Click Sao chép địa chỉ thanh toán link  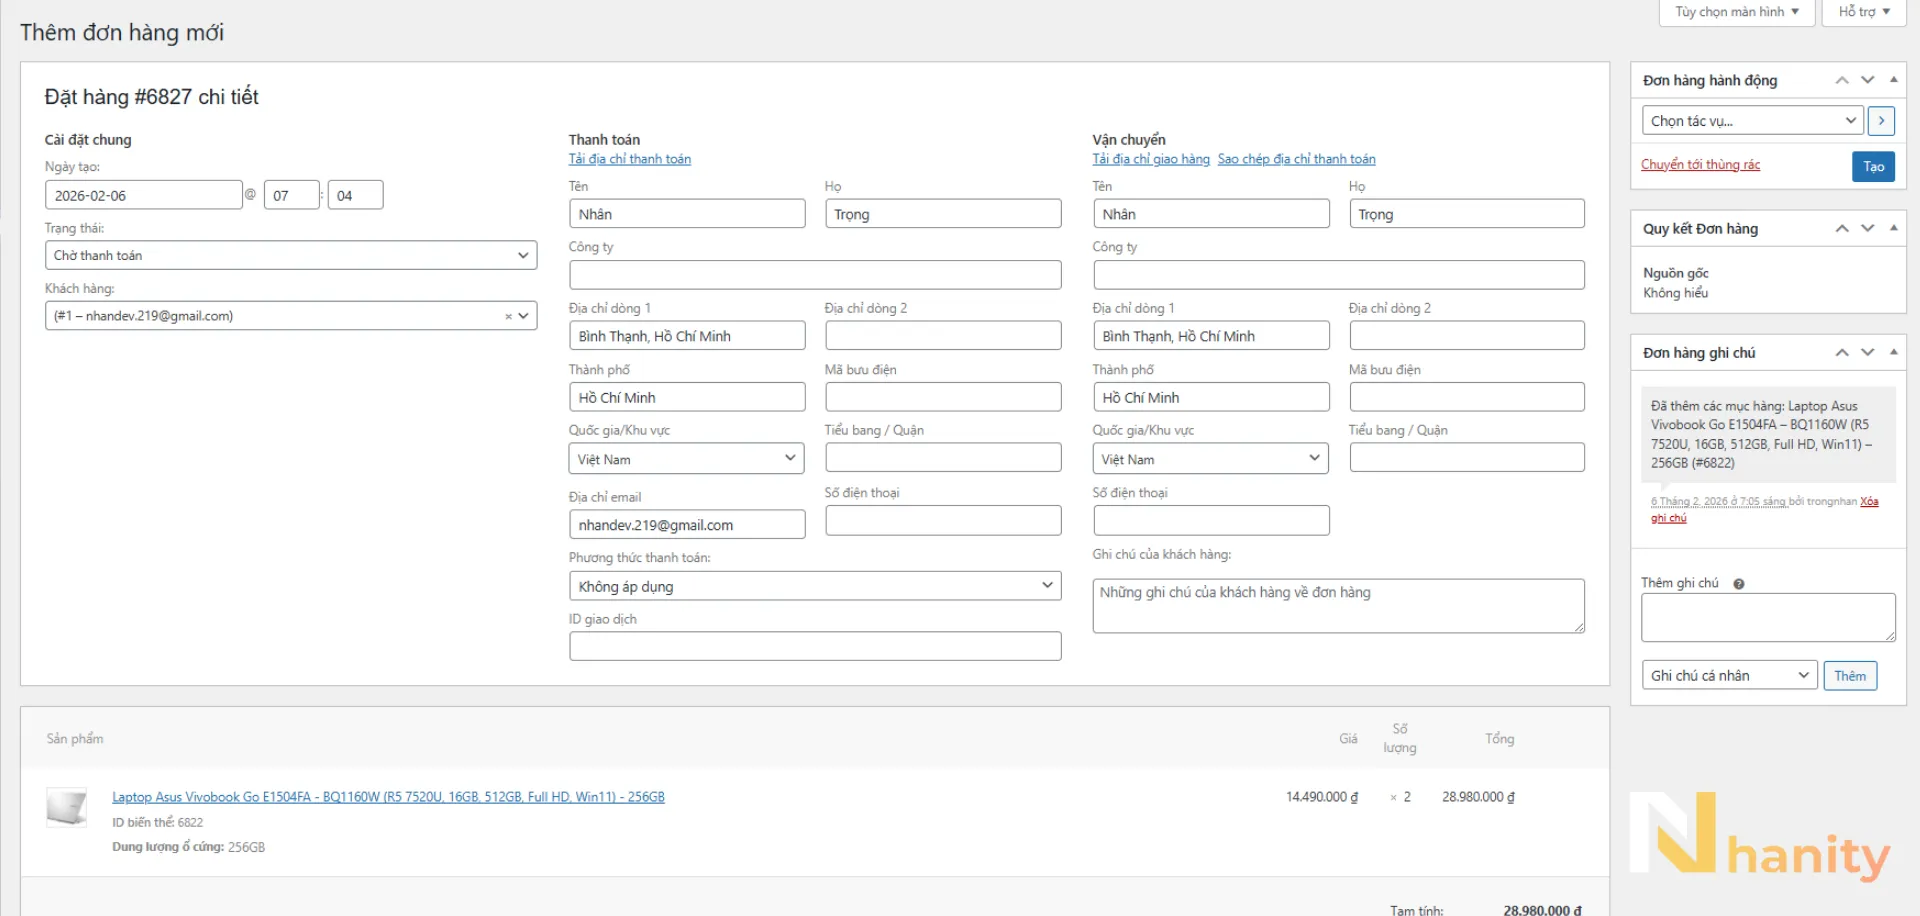pos(1296,159)
